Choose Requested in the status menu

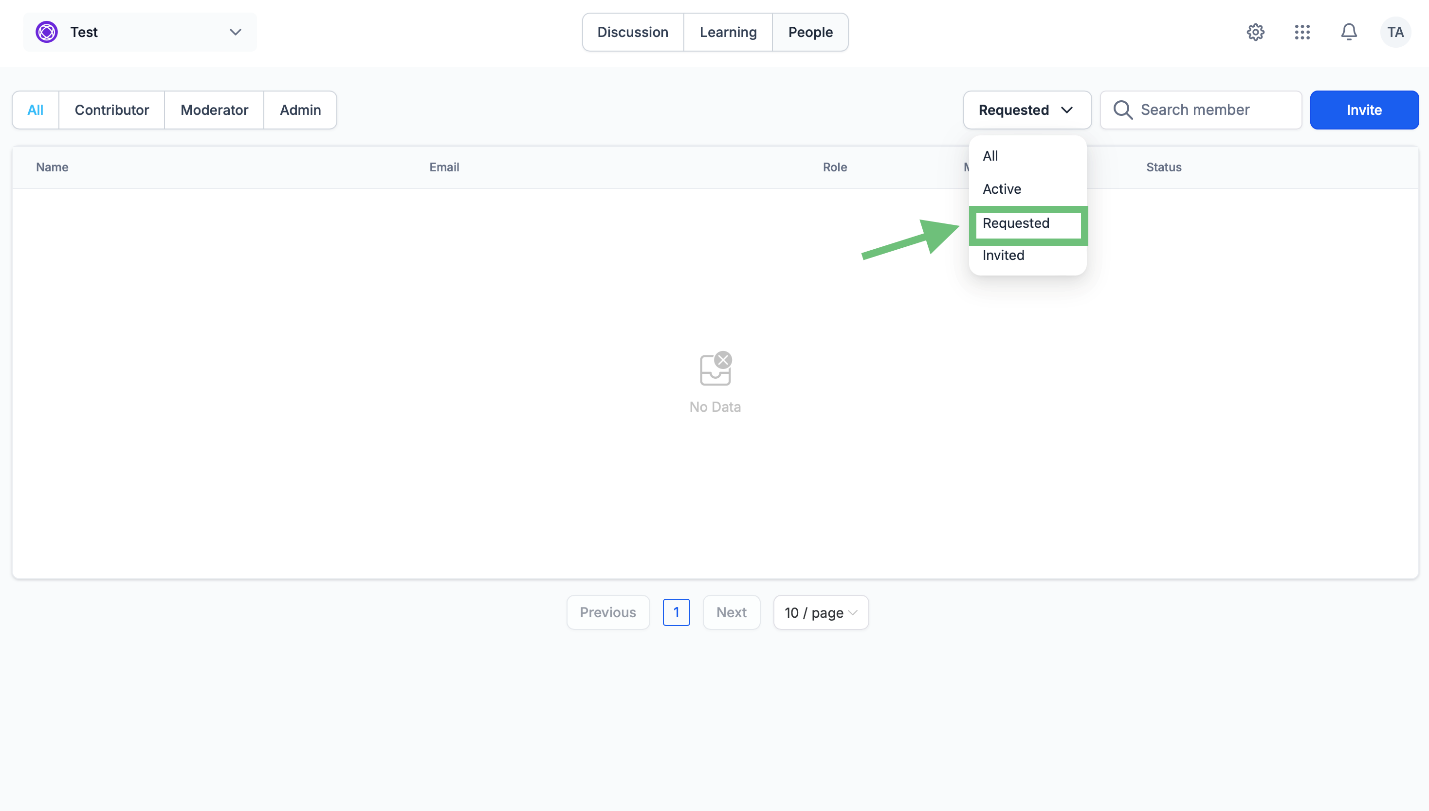1027,223
